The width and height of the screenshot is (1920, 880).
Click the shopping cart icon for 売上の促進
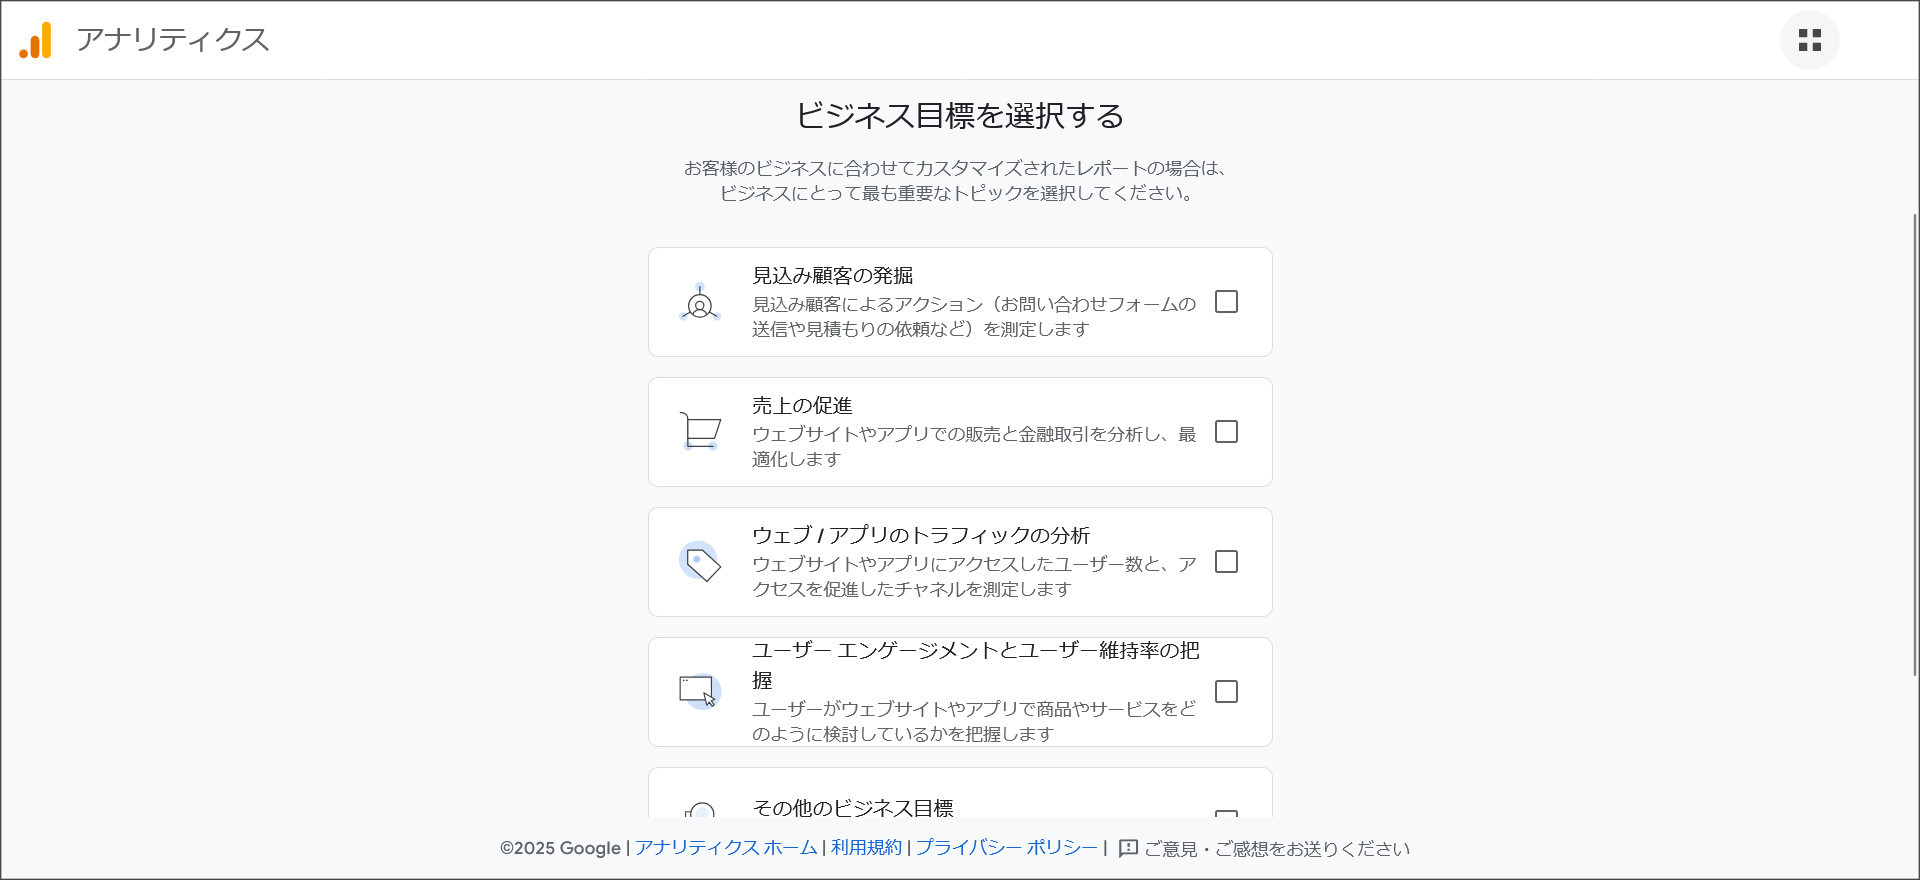click(x=700, y=432)
